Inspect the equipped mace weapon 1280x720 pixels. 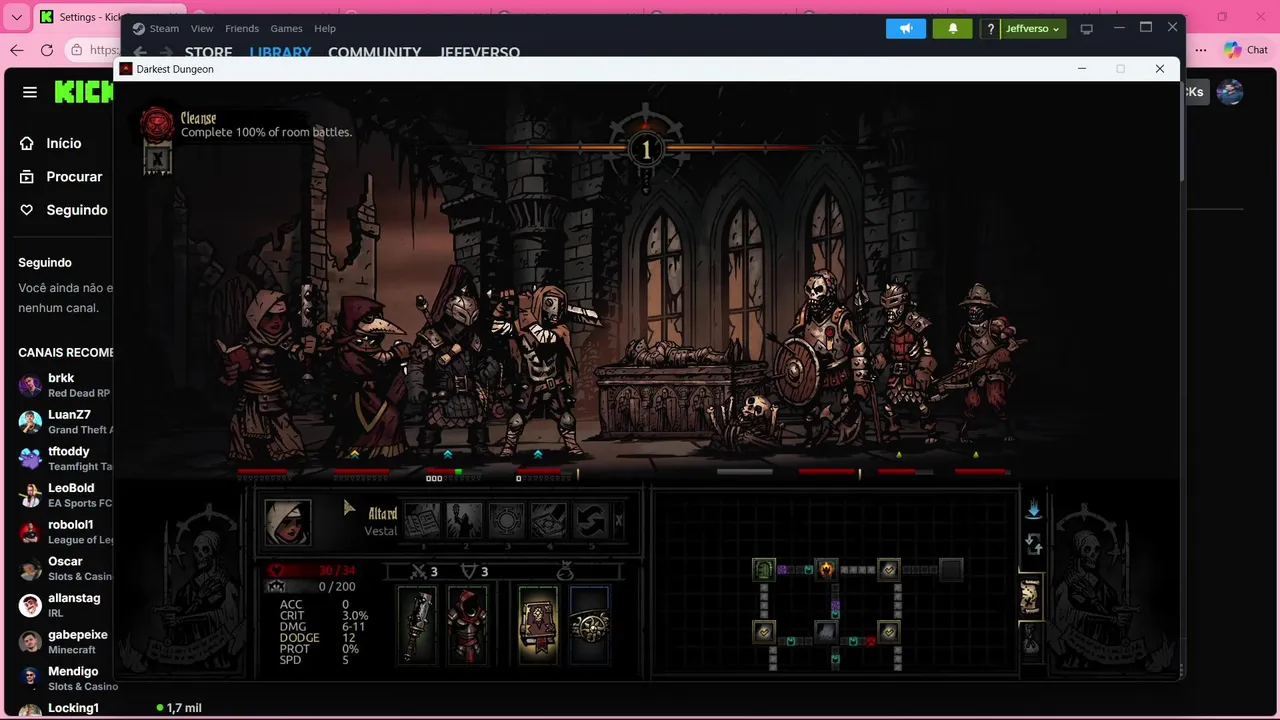click(x=417, y=626)
